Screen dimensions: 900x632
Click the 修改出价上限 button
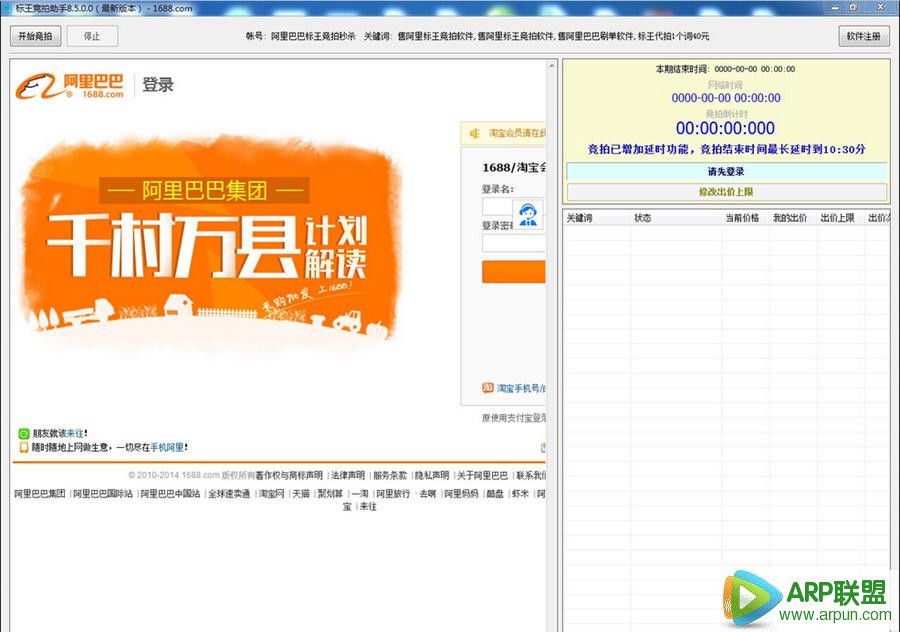[x=726, y=191]
